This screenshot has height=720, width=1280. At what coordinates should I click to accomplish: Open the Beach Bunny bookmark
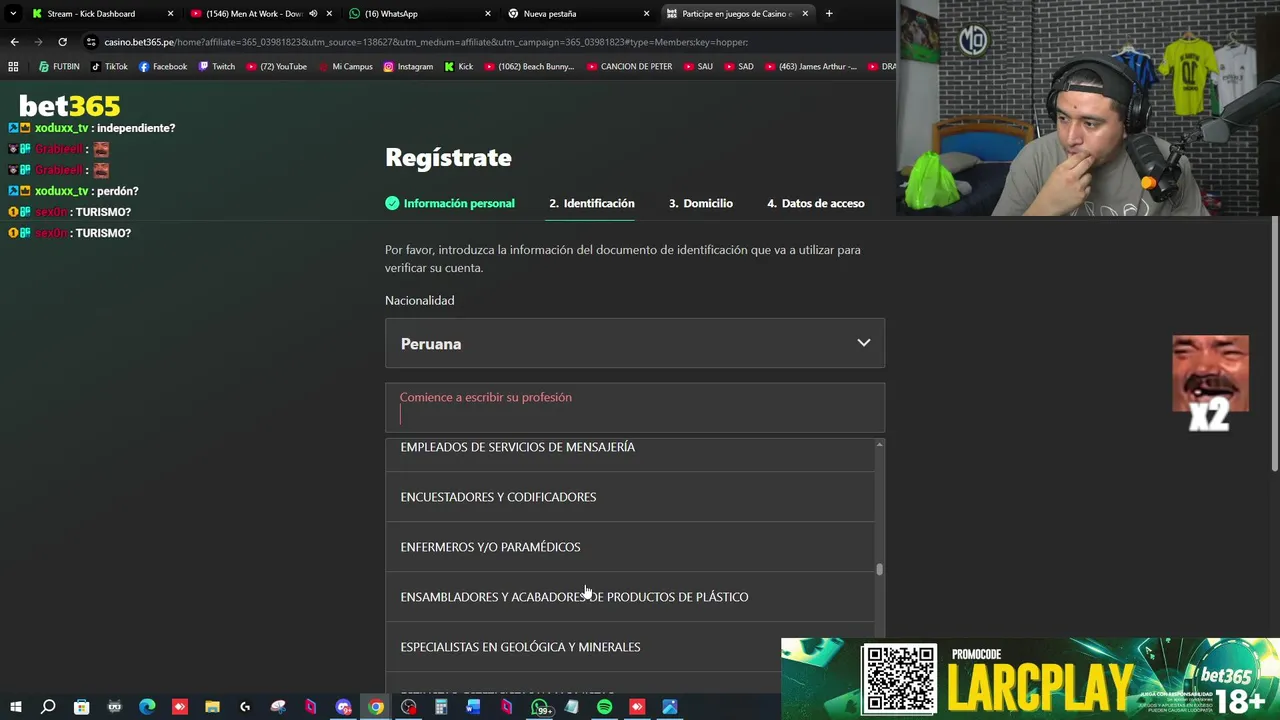(529, 67)
